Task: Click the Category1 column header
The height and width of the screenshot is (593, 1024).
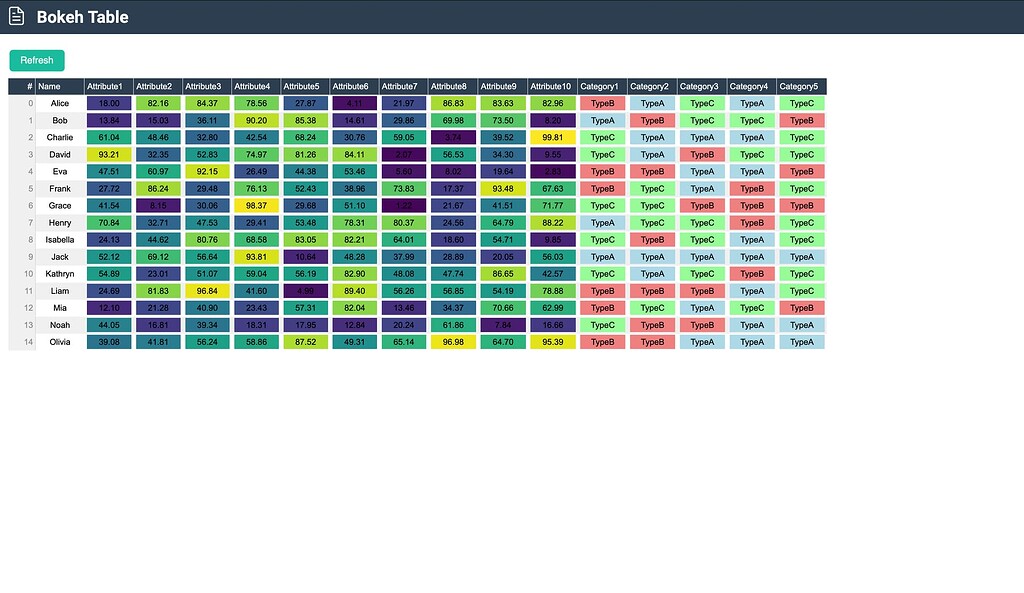Action: coord(600,86)
